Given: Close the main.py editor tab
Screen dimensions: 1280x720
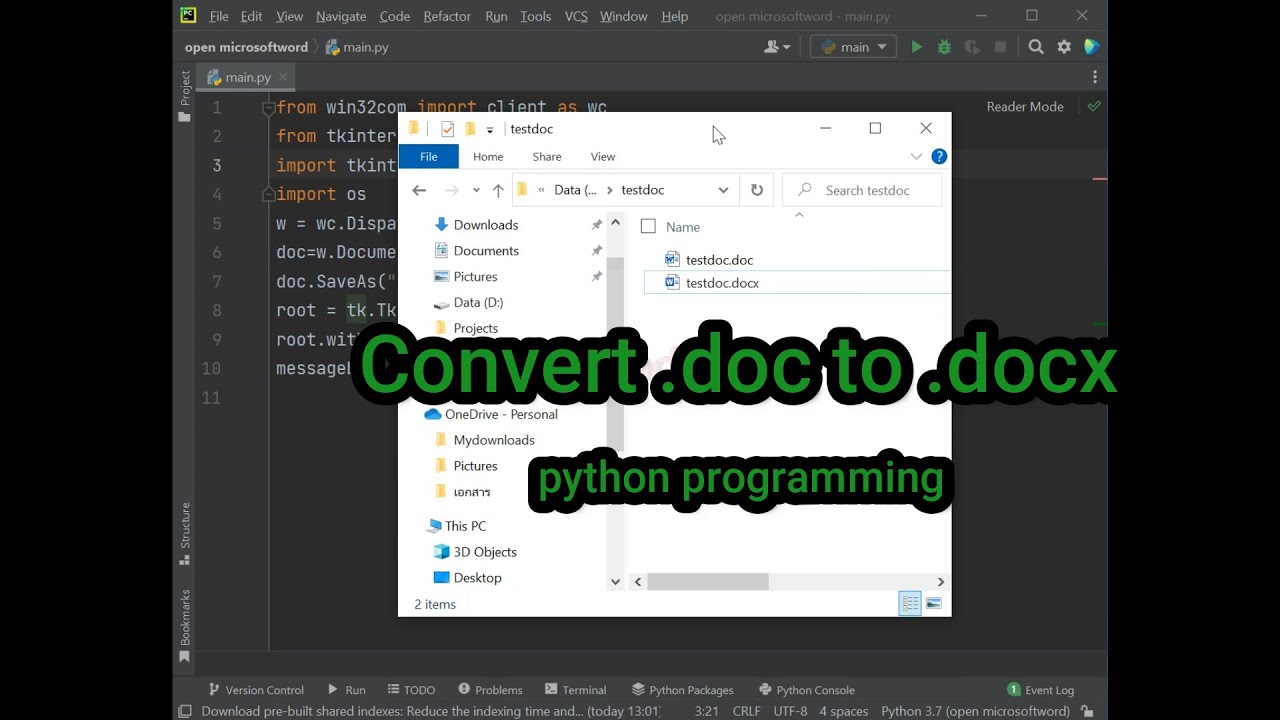Looking at the screenshot, I should [x=283, y=77].
